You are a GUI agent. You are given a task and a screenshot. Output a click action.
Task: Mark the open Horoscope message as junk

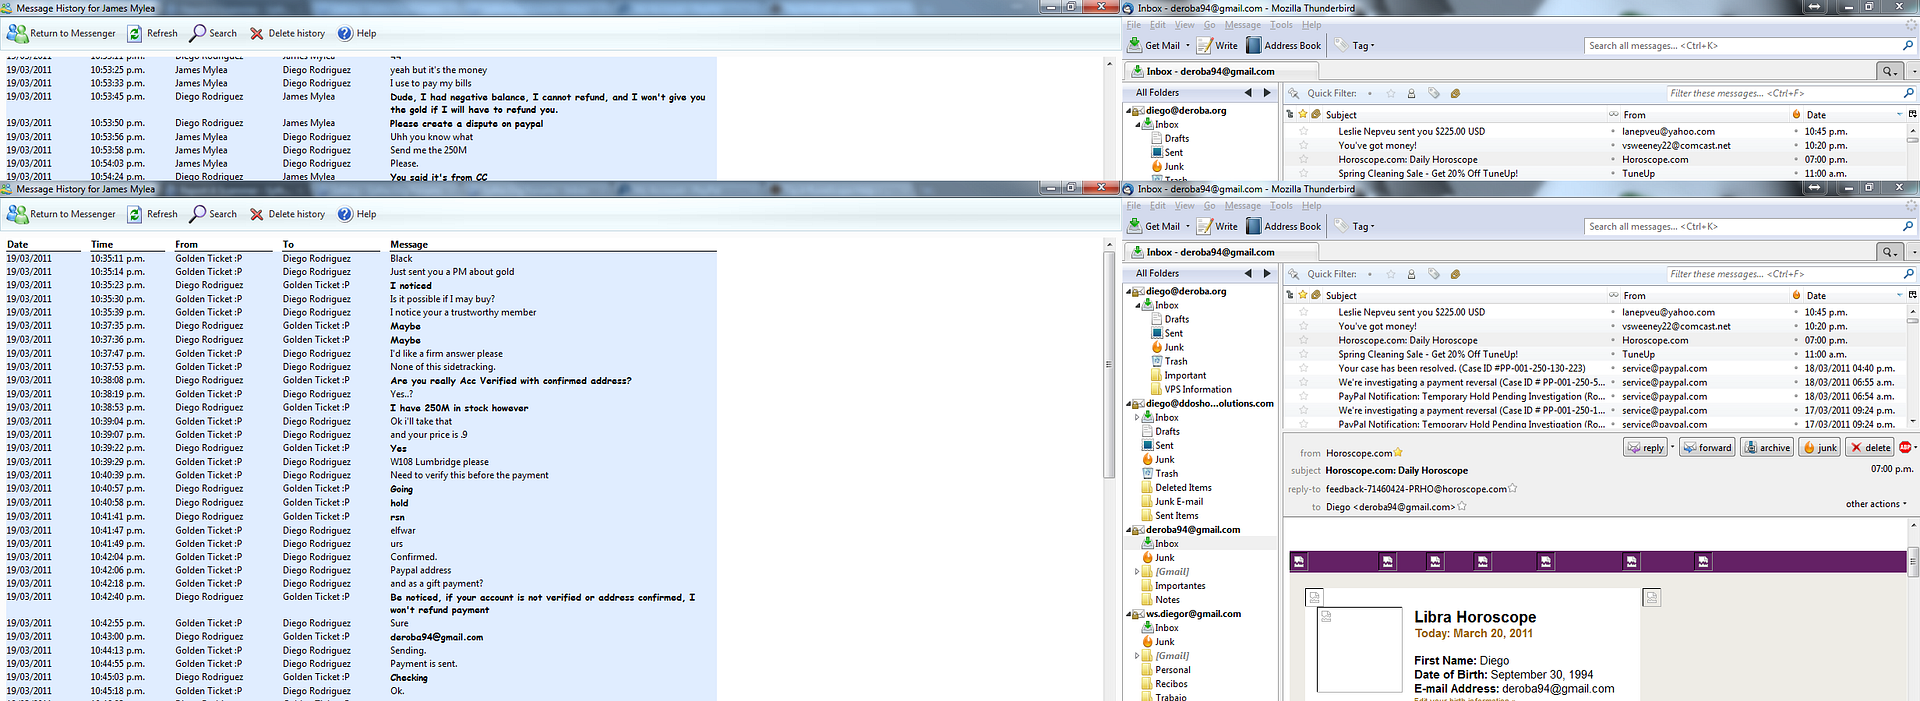tap(1820, 447)
